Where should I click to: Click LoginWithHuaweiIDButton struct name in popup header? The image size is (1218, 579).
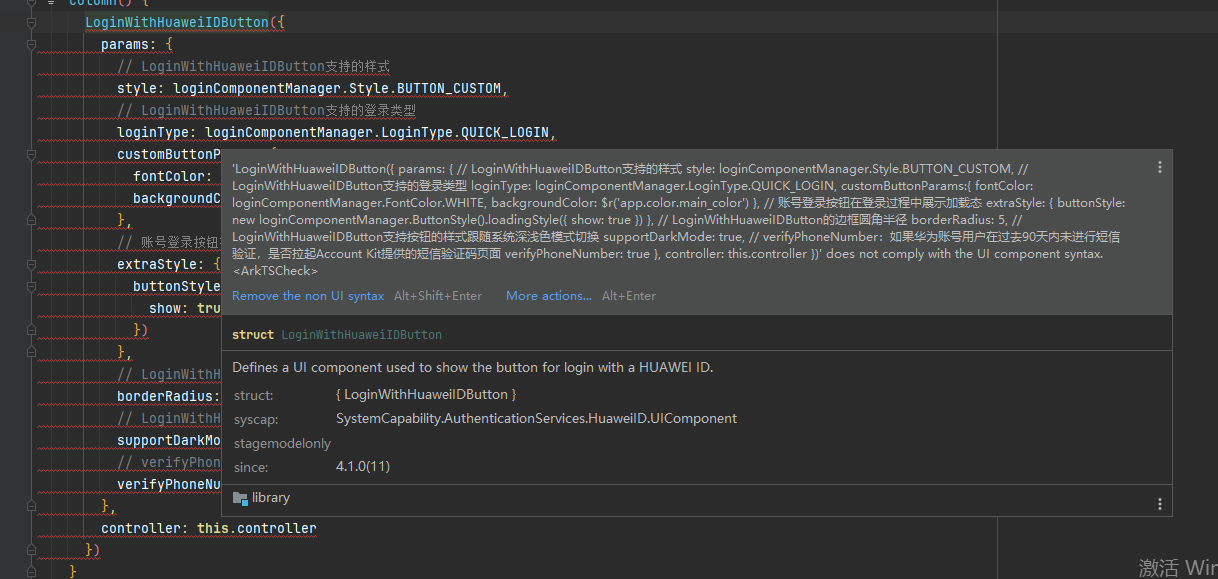[x=361, y=334]
